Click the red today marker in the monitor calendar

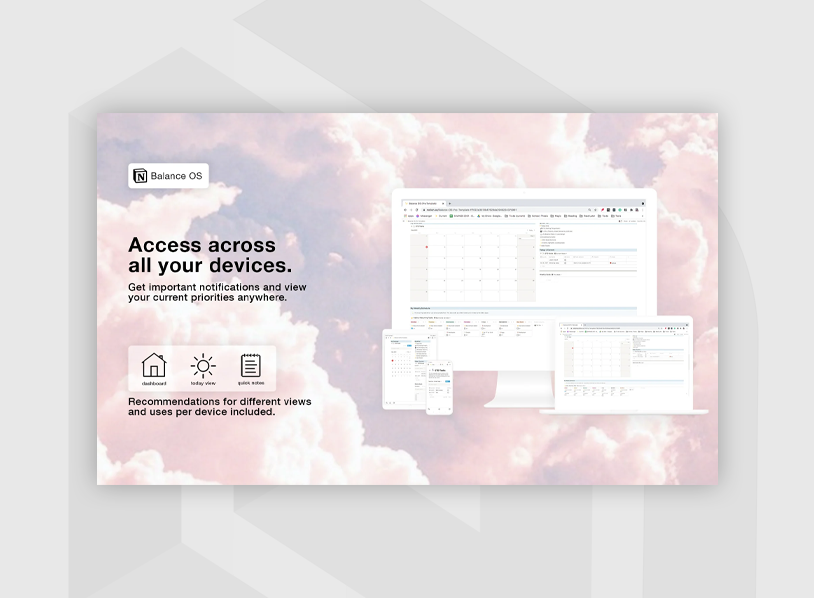pos(427,246)
